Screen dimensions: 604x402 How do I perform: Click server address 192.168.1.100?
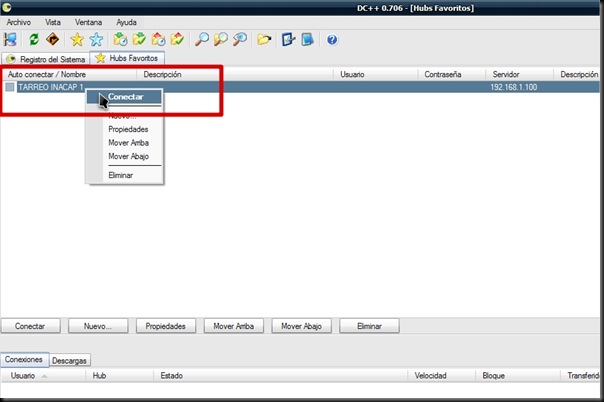click(513, 87)
